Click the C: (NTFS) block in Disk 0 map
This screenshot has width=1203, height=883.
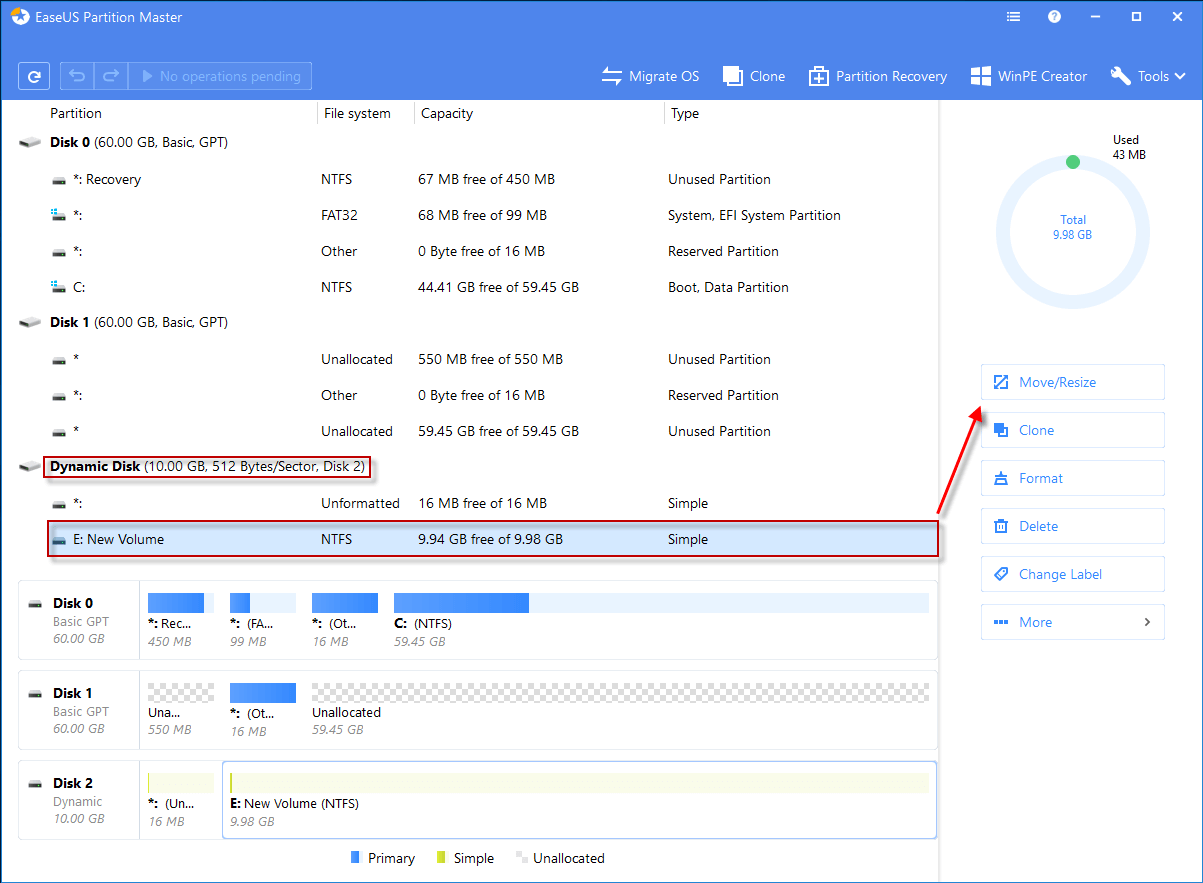pos(661,620)
